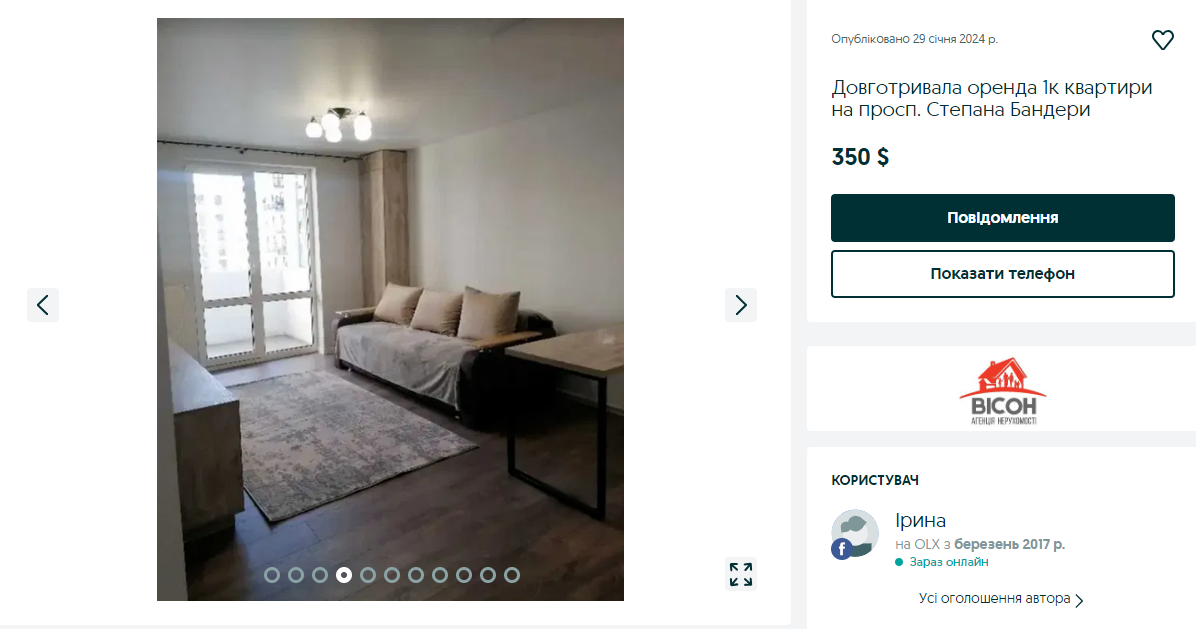The image size is (1196, 629).
Task: Click the Повідомлення button
Action: click(x=1002, y=218)
